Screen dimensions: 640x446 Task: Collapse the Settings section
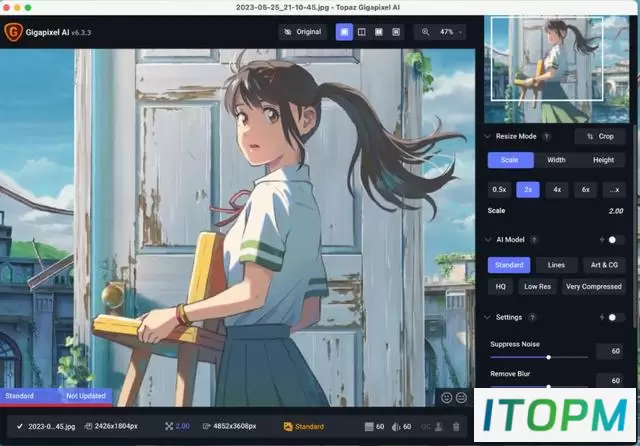[488, 317]
